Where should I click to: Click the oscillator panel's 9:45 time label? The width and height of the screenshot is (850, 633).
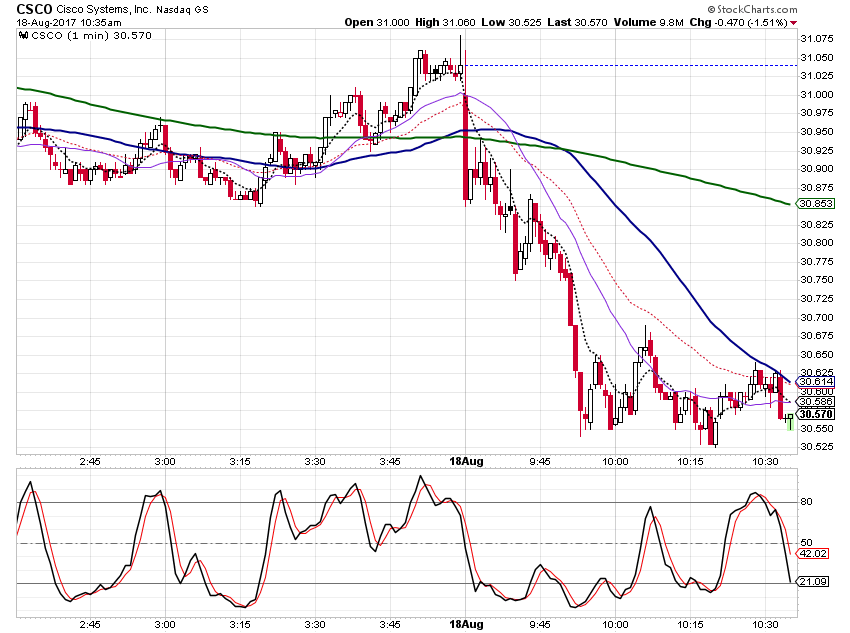pos(540,624)
